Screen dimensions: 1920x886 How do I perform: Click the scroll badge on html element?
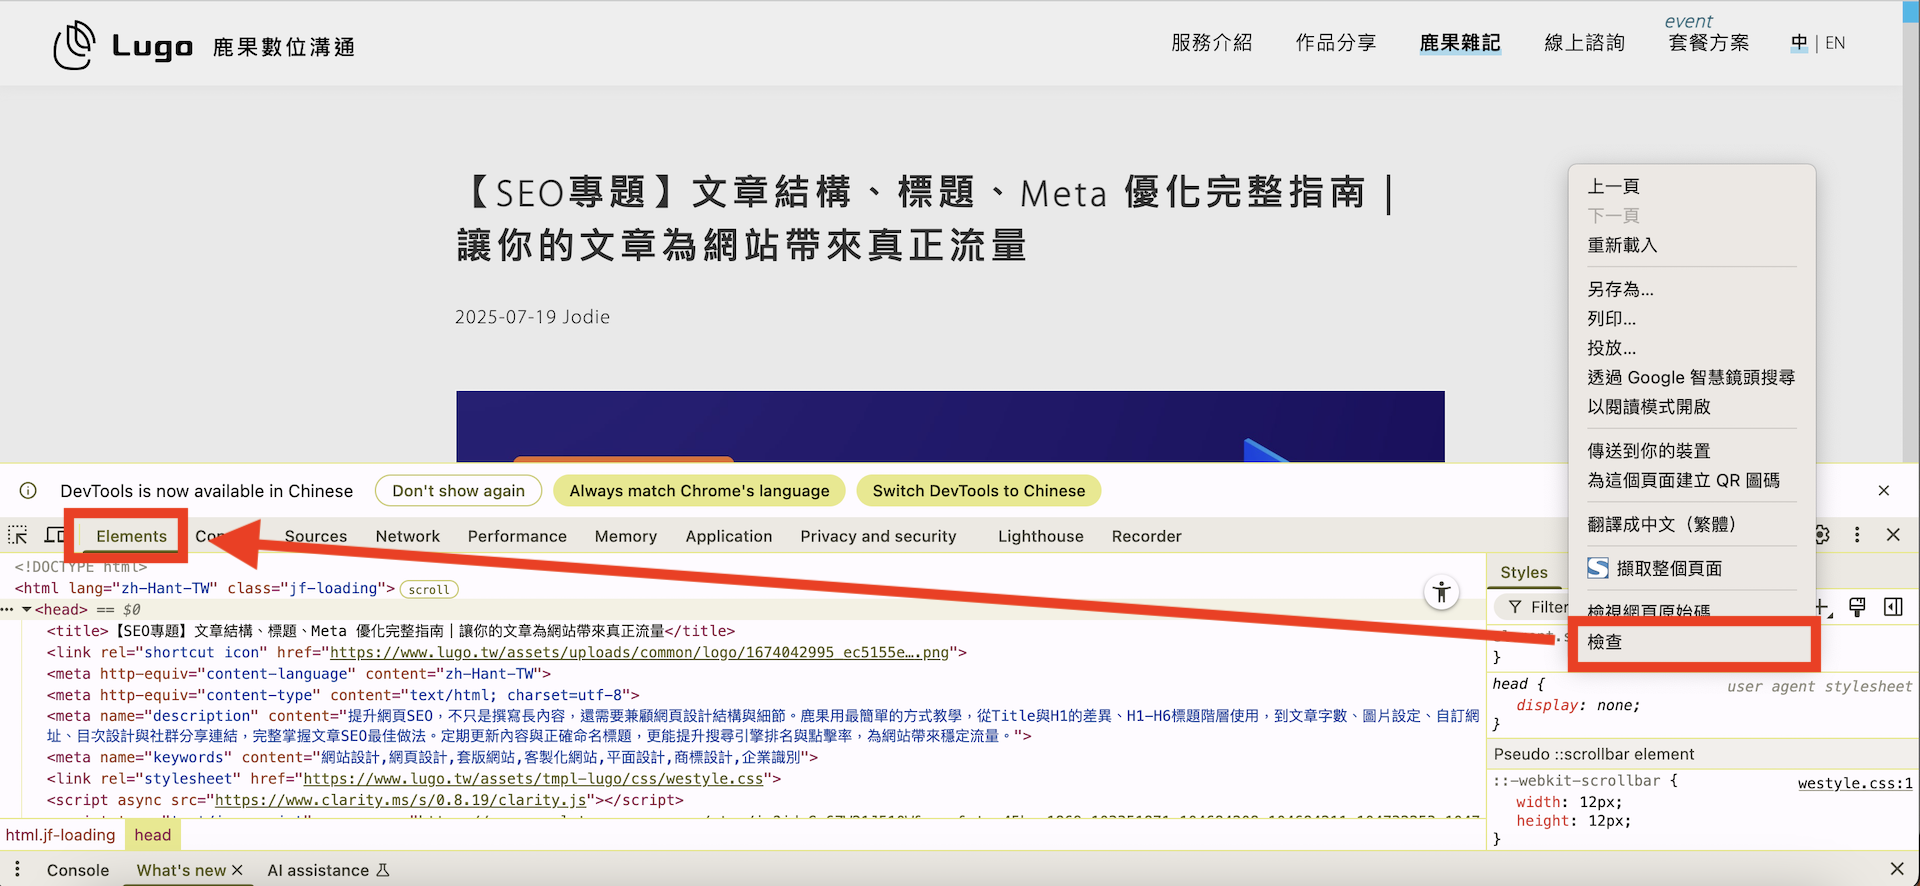(429, 589)
